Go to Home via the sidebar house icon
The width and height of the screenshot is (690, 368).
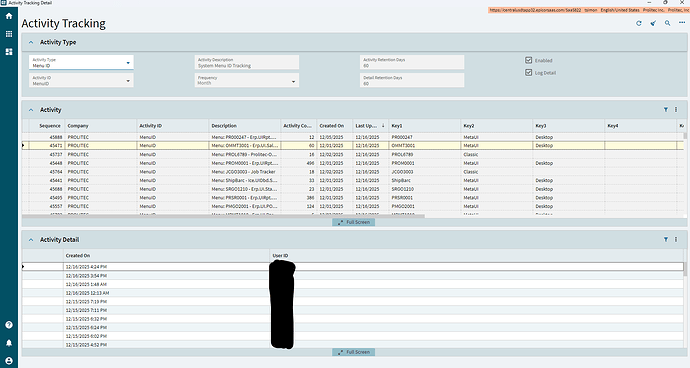click(9, 16)
